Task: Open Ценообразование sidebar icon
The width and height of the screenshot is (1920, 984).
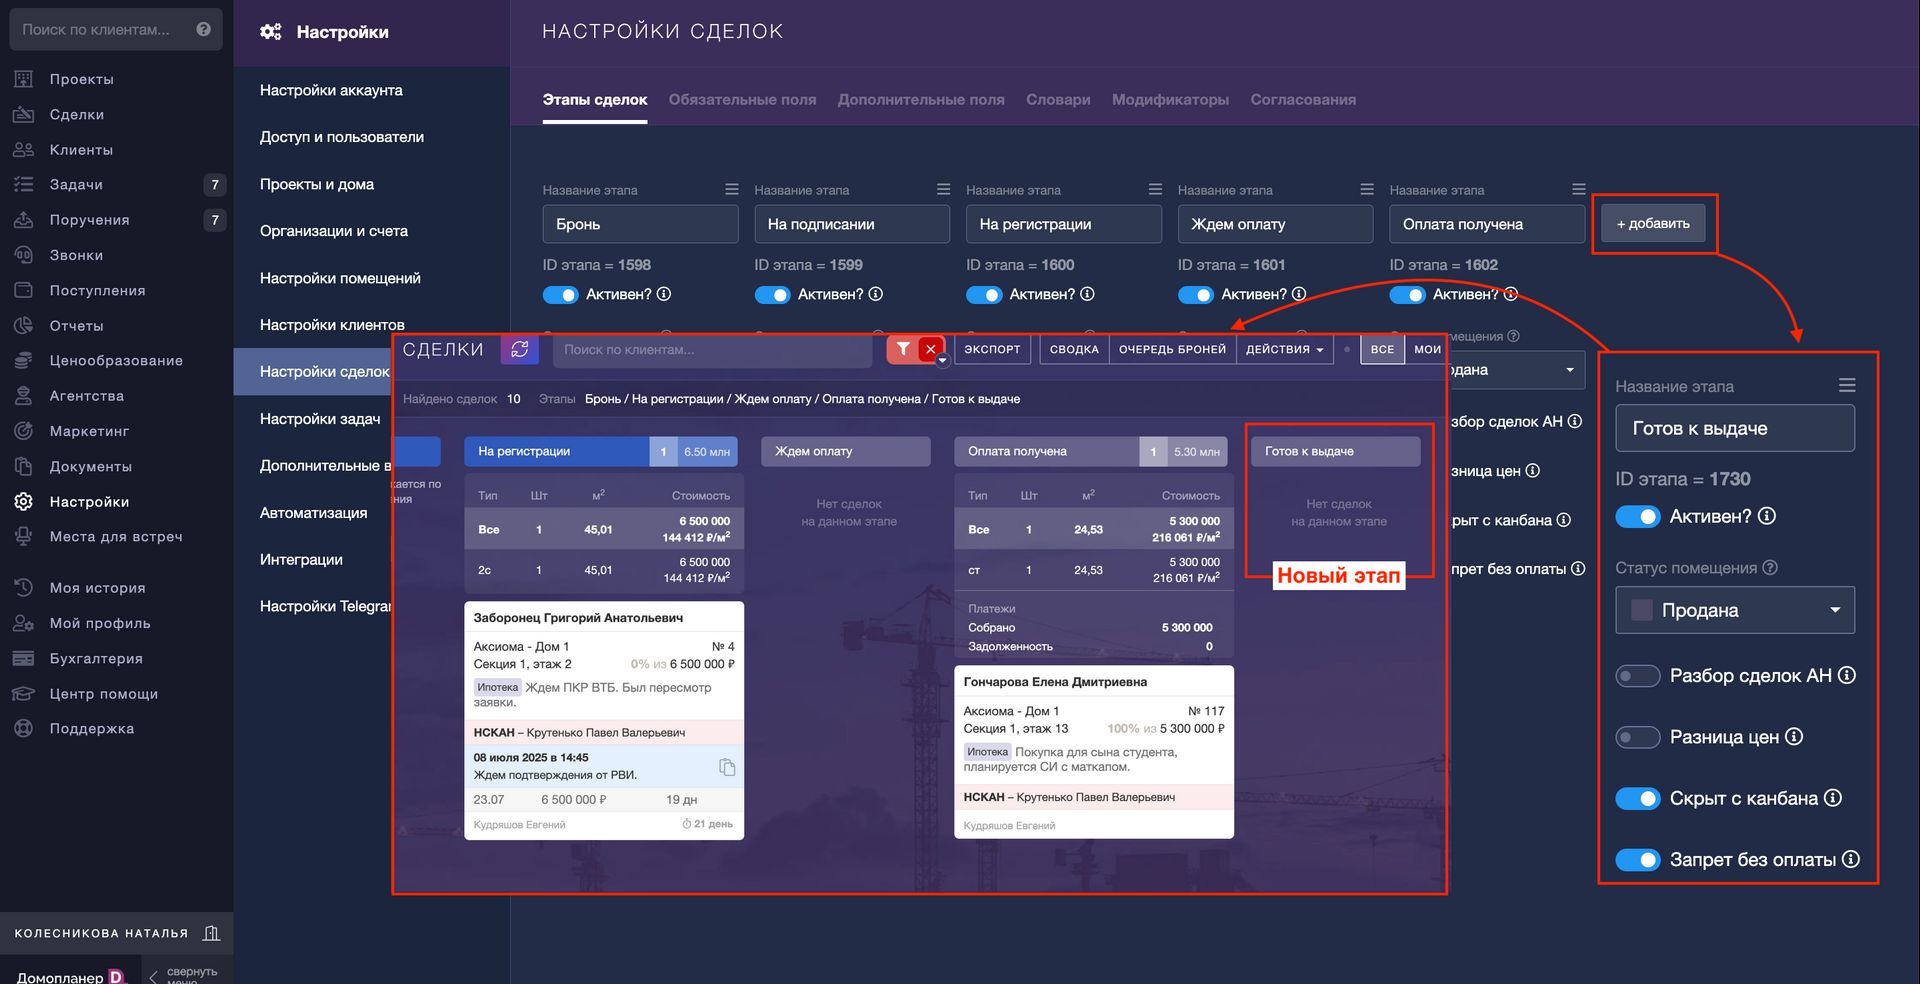Action: (x=24, y=360)
